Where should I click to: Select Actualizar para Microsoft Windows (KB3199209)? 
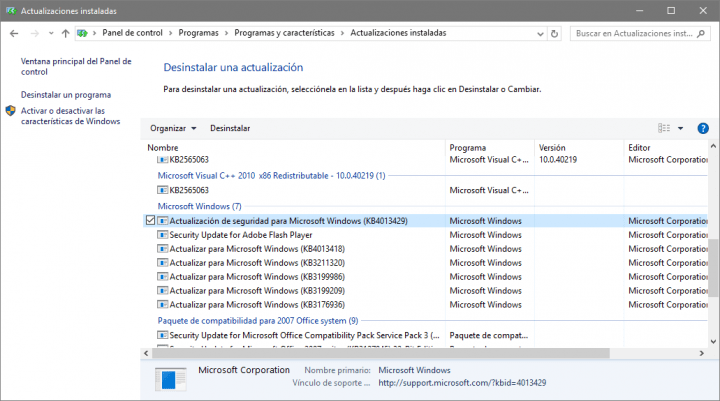[257, 290]
